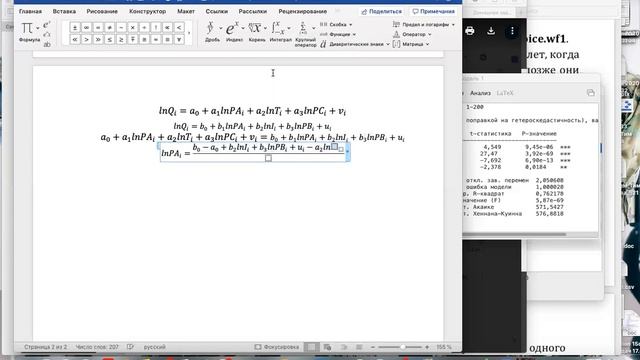Open the three-dot menu in PDF viewer
Image resolution: width=640 pixels, height=360 pixels.
(512, 31)
